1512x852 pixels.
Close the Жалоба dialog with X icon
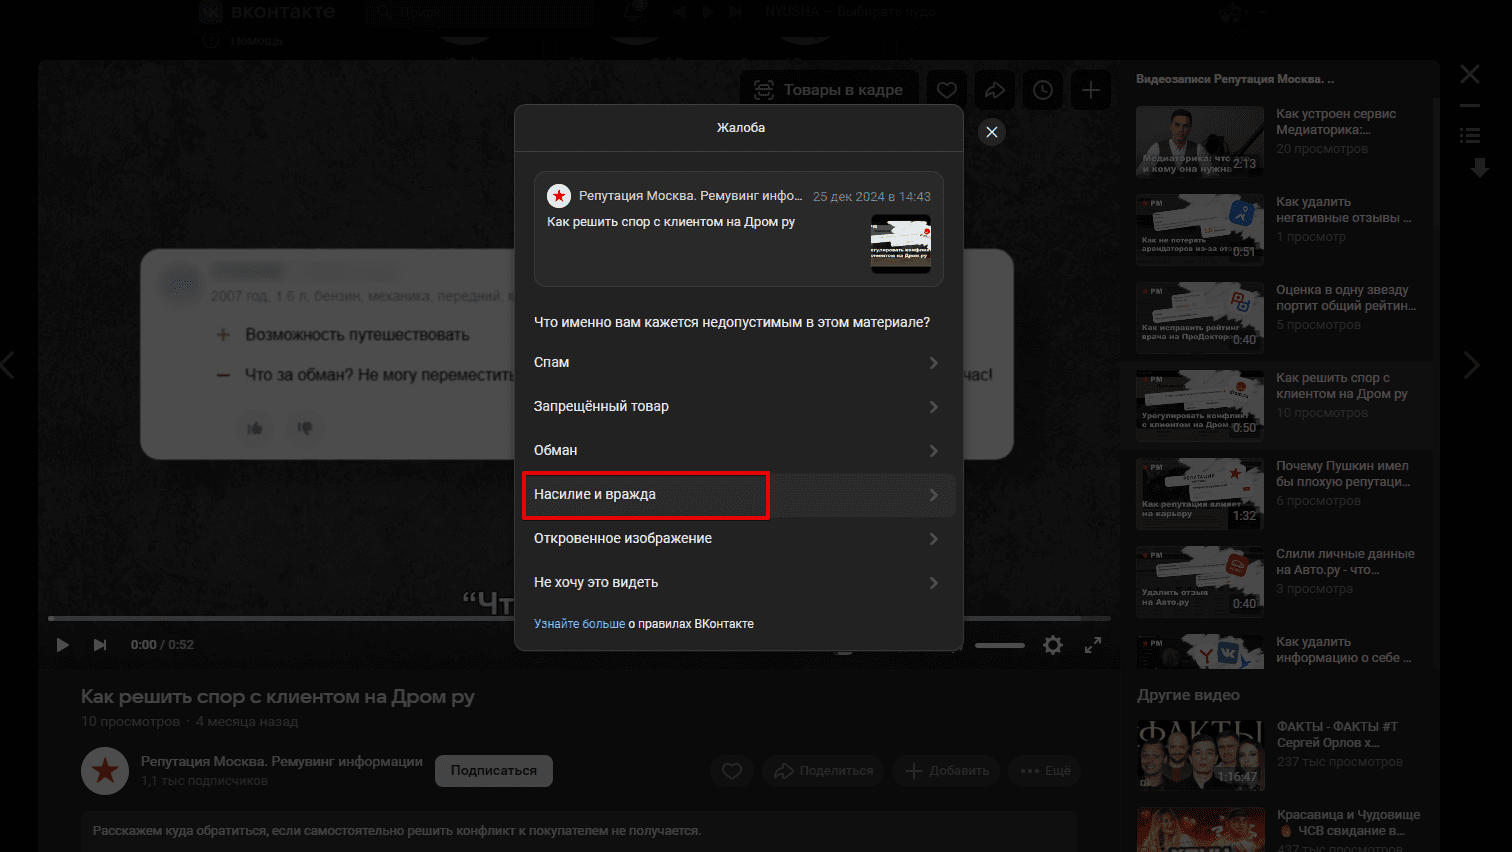(x=991, y=132)
